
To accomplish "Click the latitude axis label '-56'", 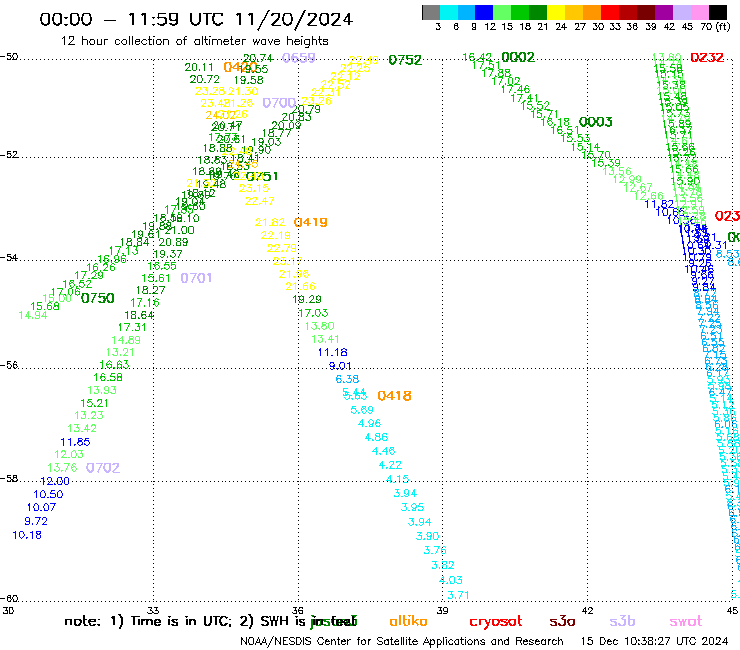I will coord(9,366).
